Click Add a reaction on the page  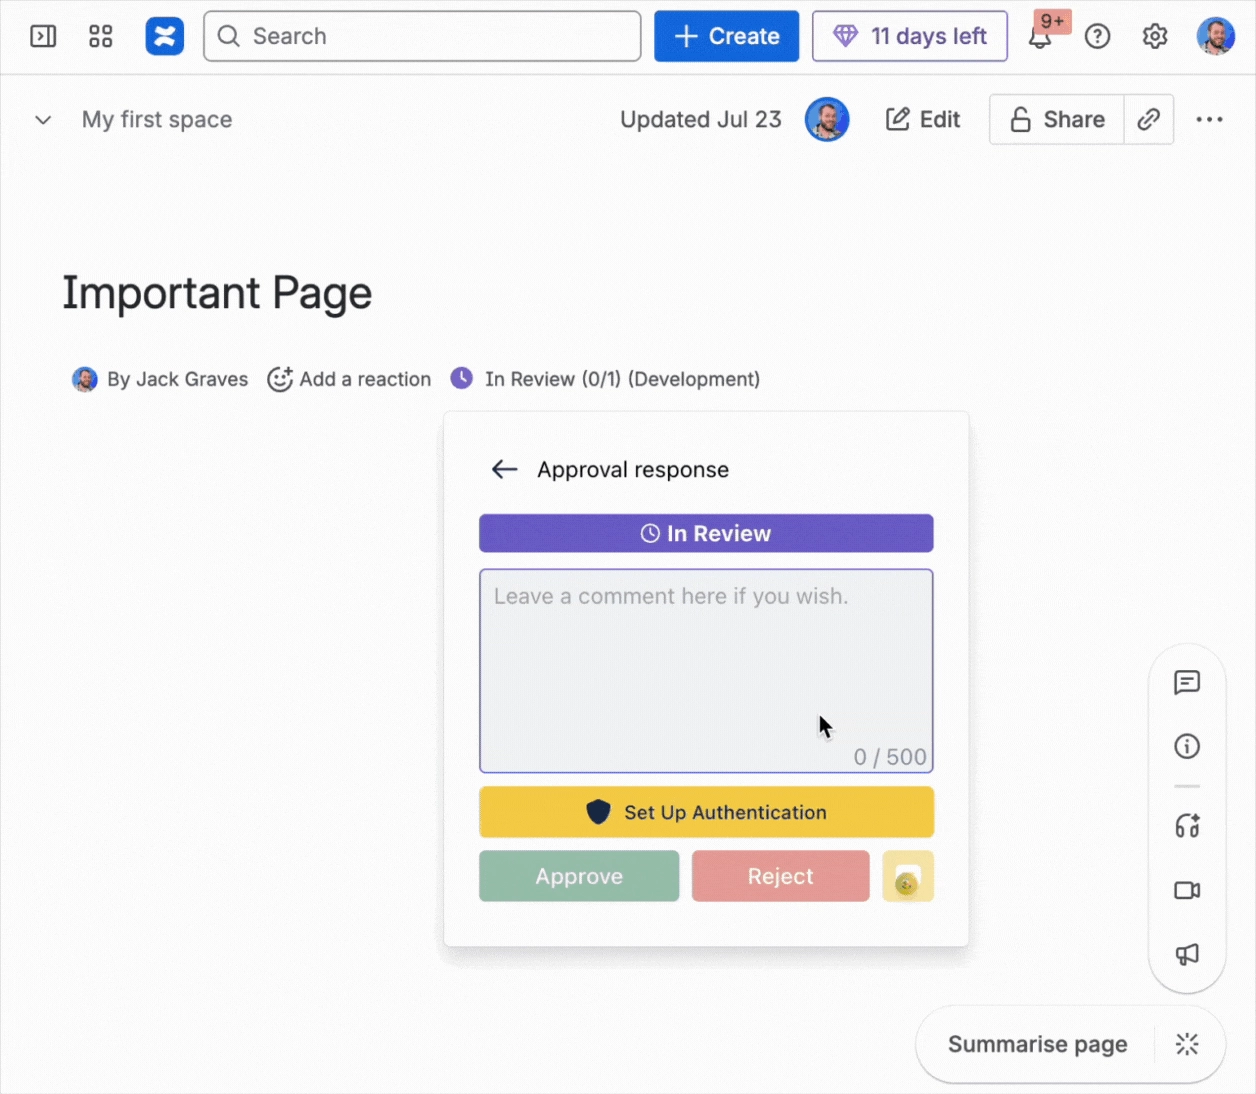pyautogui.click(x=349, y=379)
